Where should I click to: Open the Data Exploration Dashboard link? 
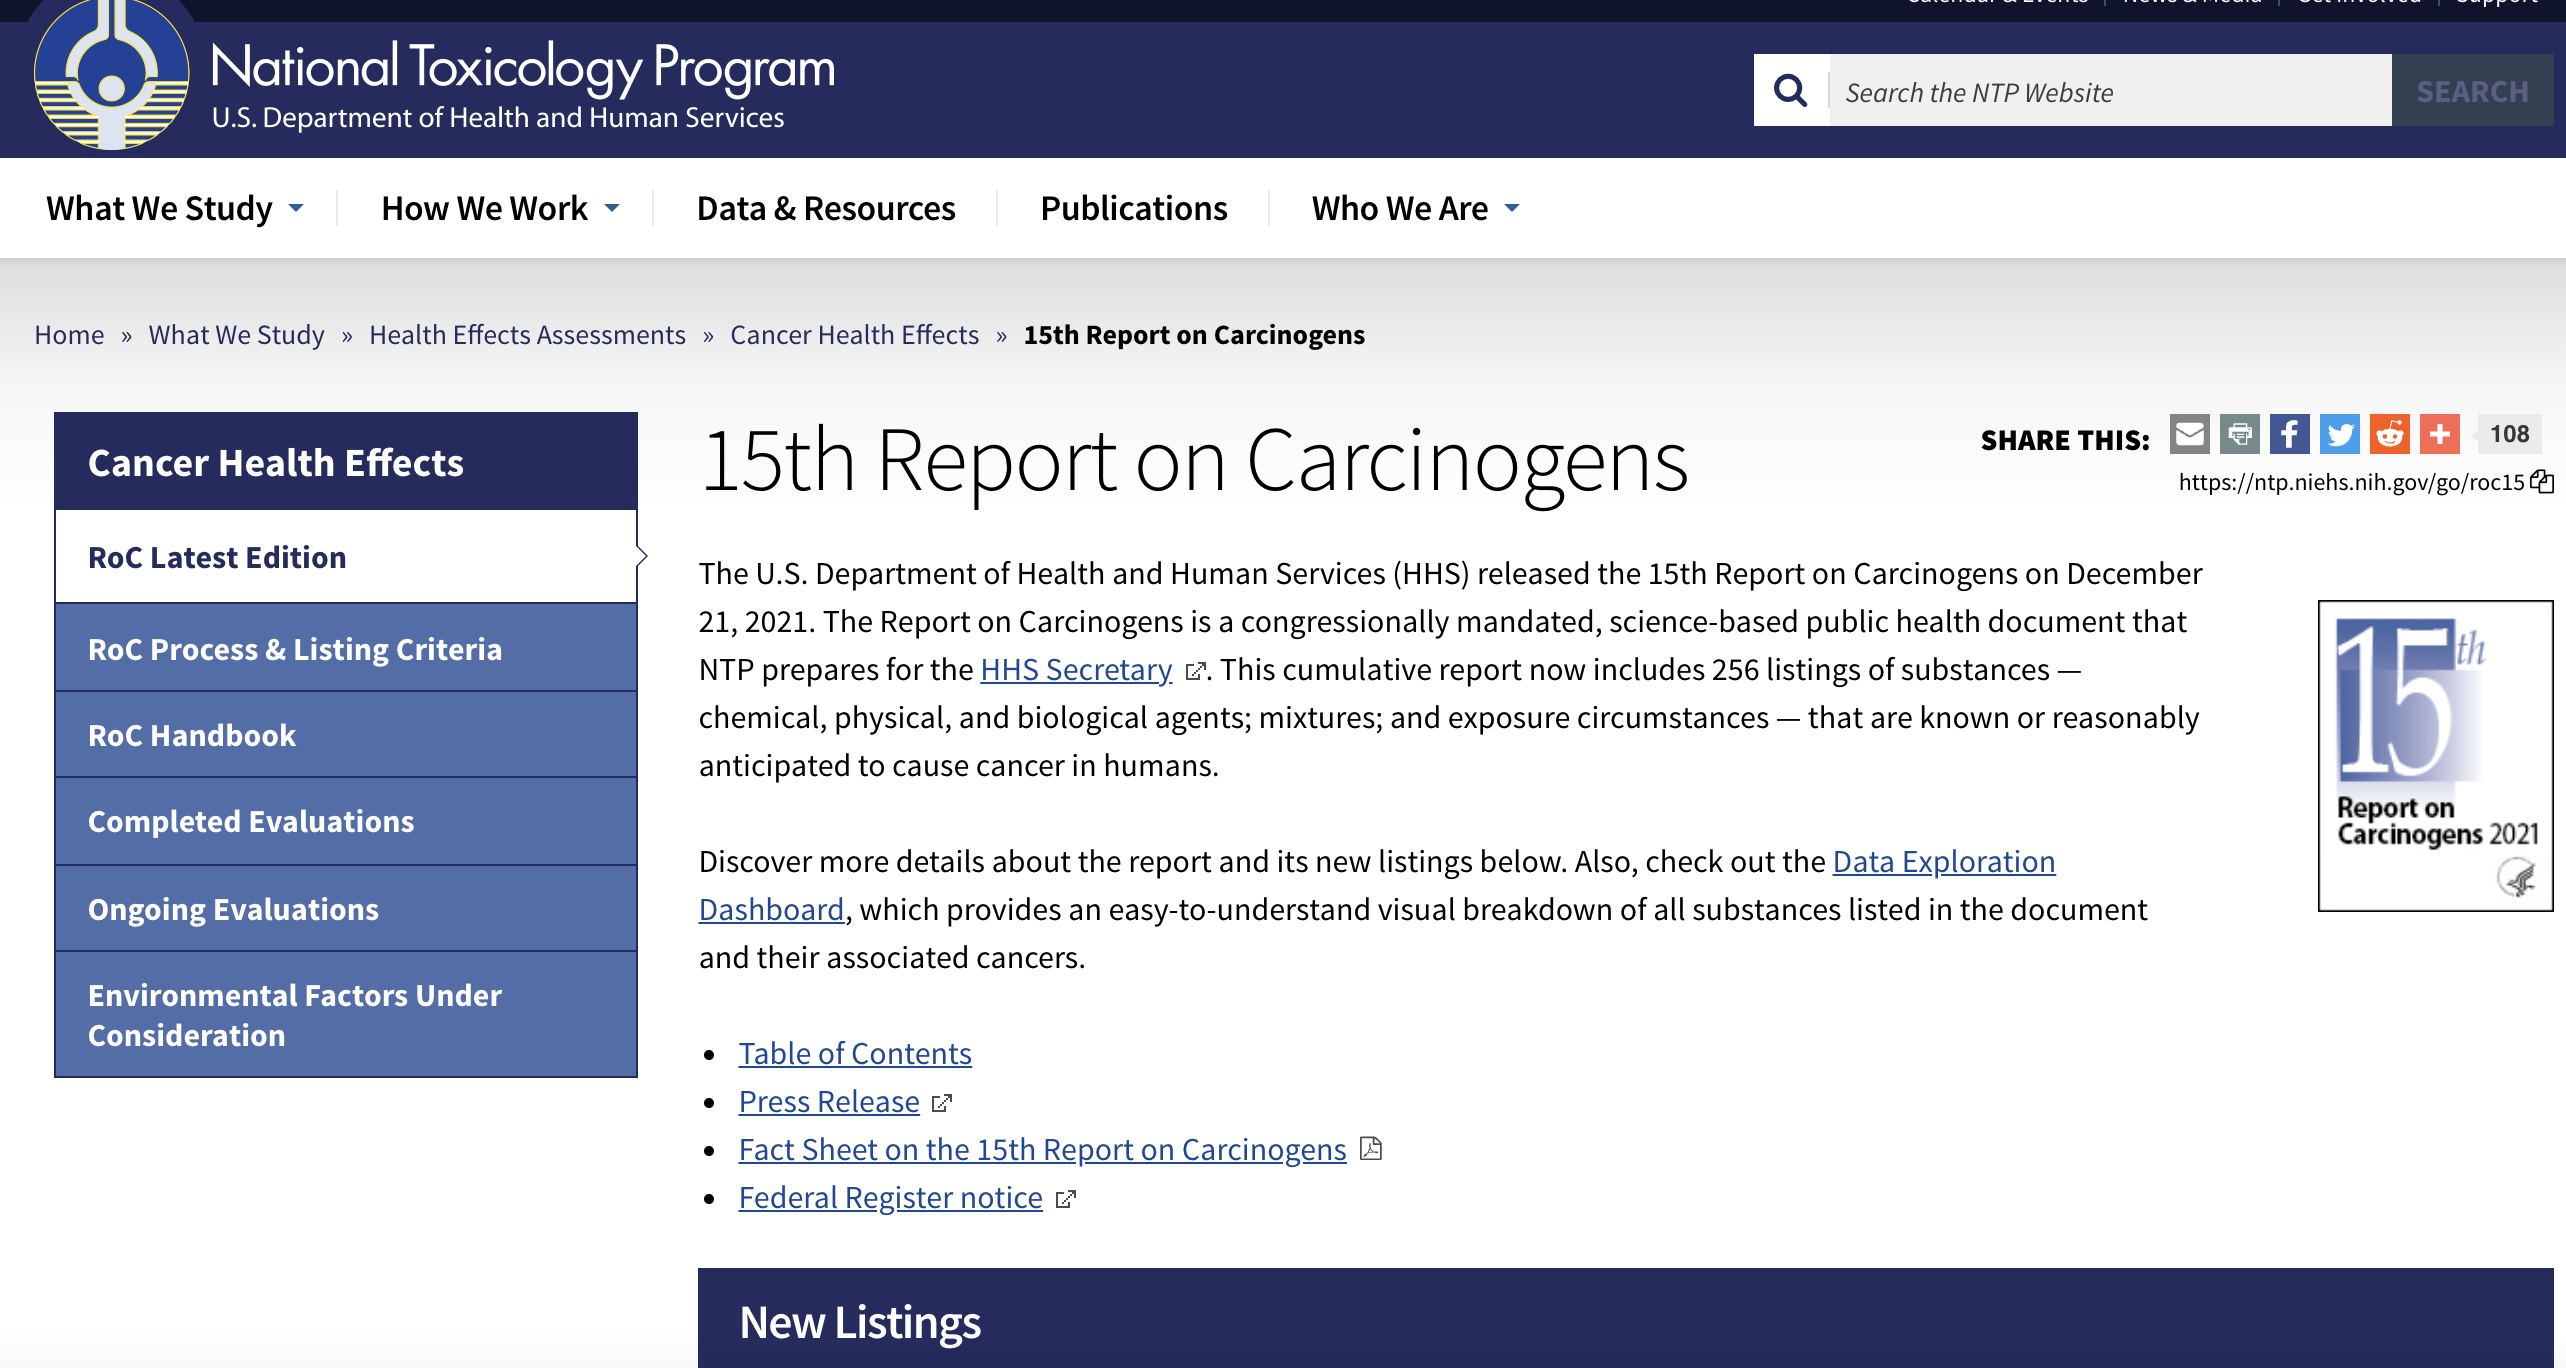pos(1943,861)
